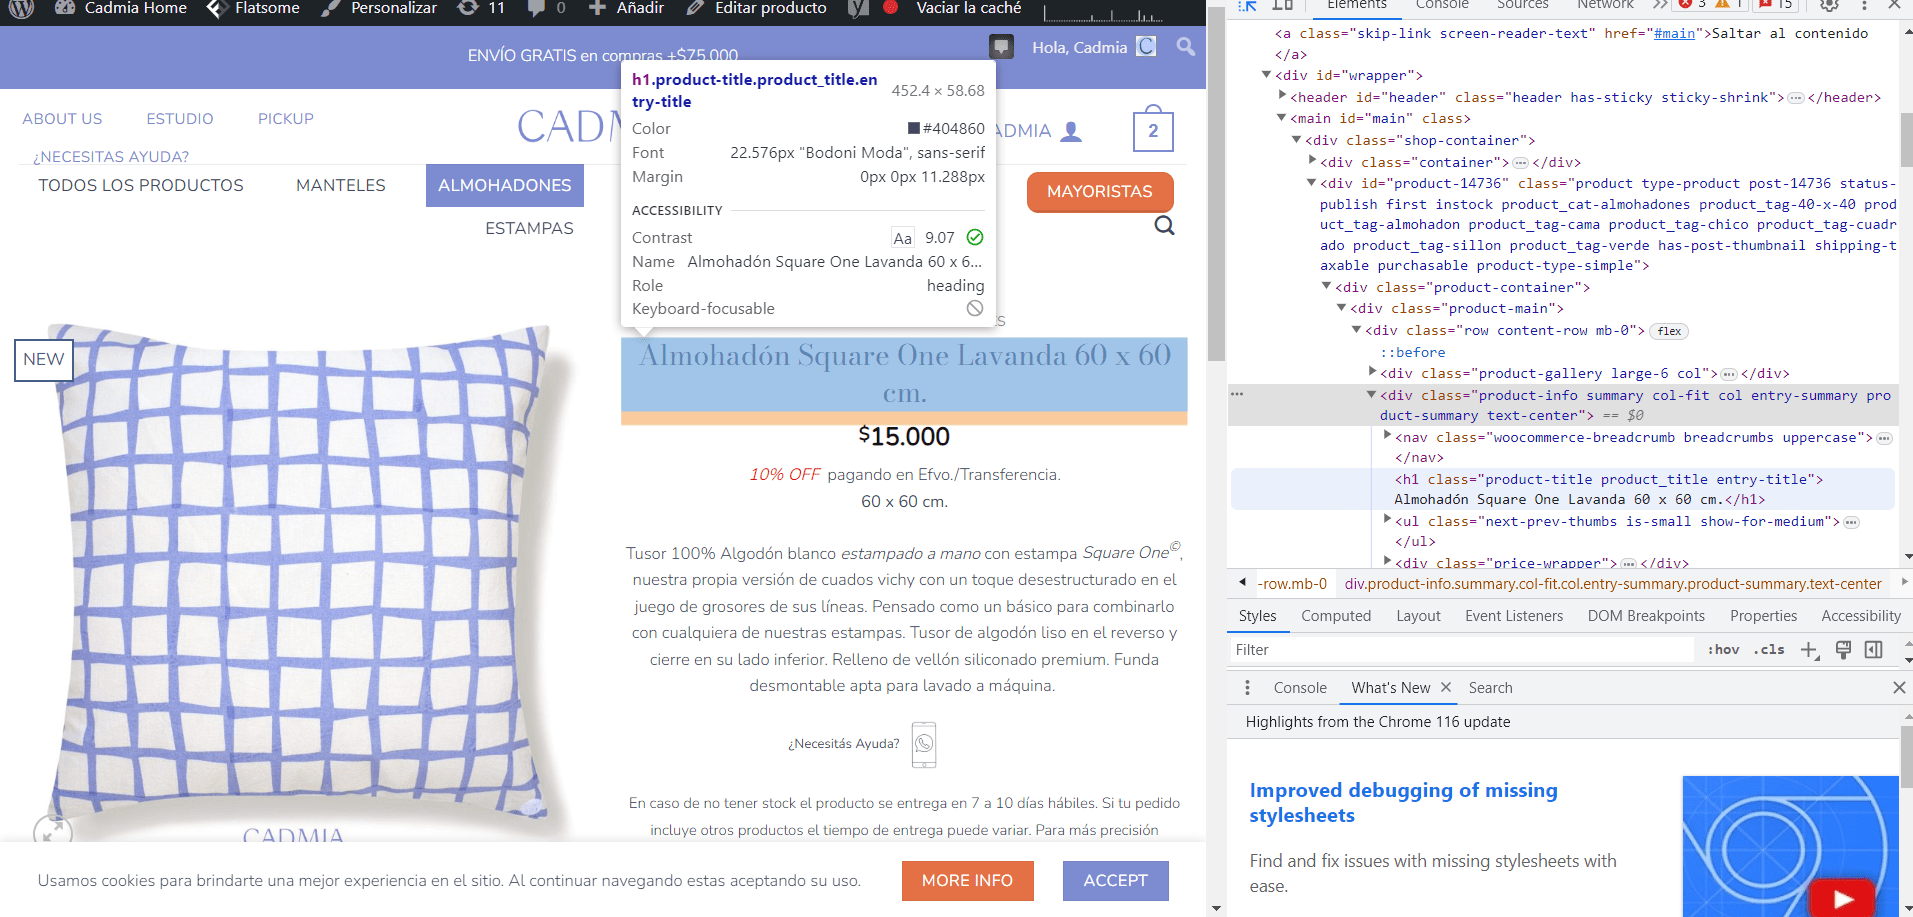
Task: Click the admin bar search magnifier
Action: (x=1186, y=46)
